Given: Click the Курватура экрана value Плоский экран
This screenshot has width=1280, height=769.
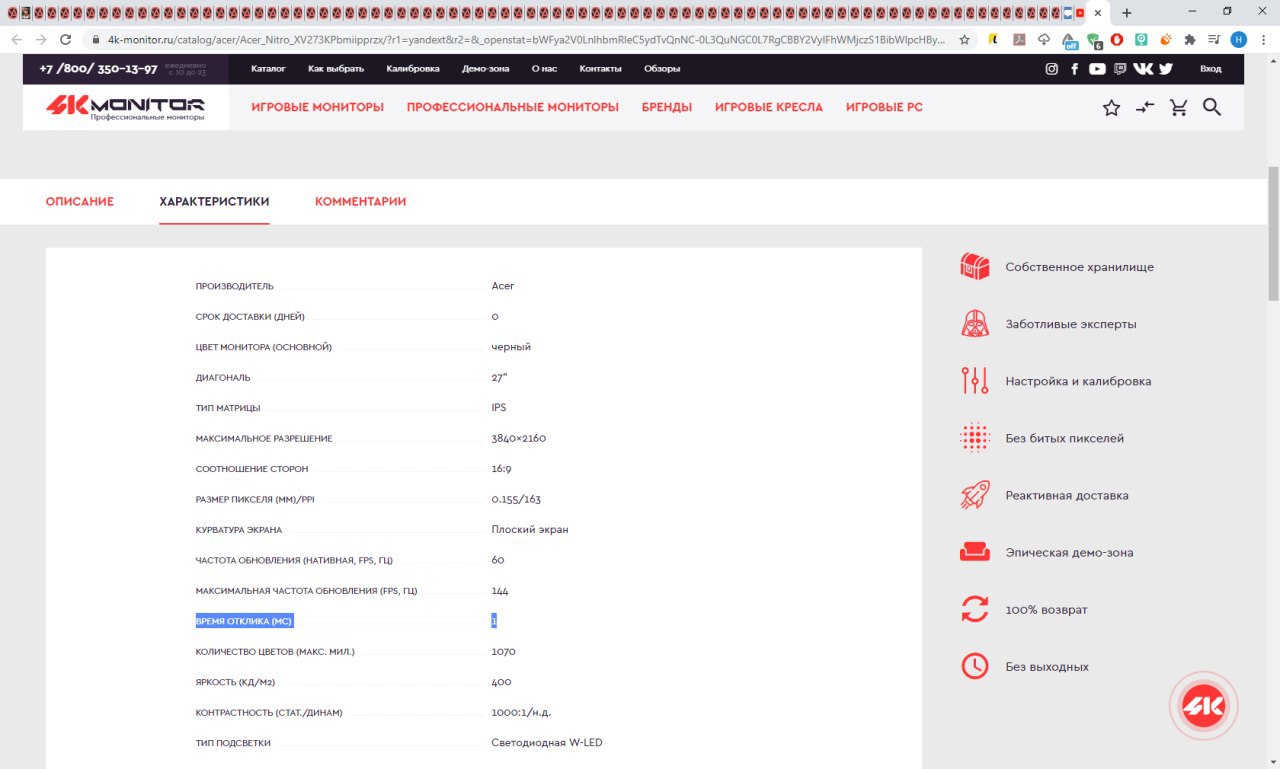Looking at the screenshot, I should pos(530,530).
